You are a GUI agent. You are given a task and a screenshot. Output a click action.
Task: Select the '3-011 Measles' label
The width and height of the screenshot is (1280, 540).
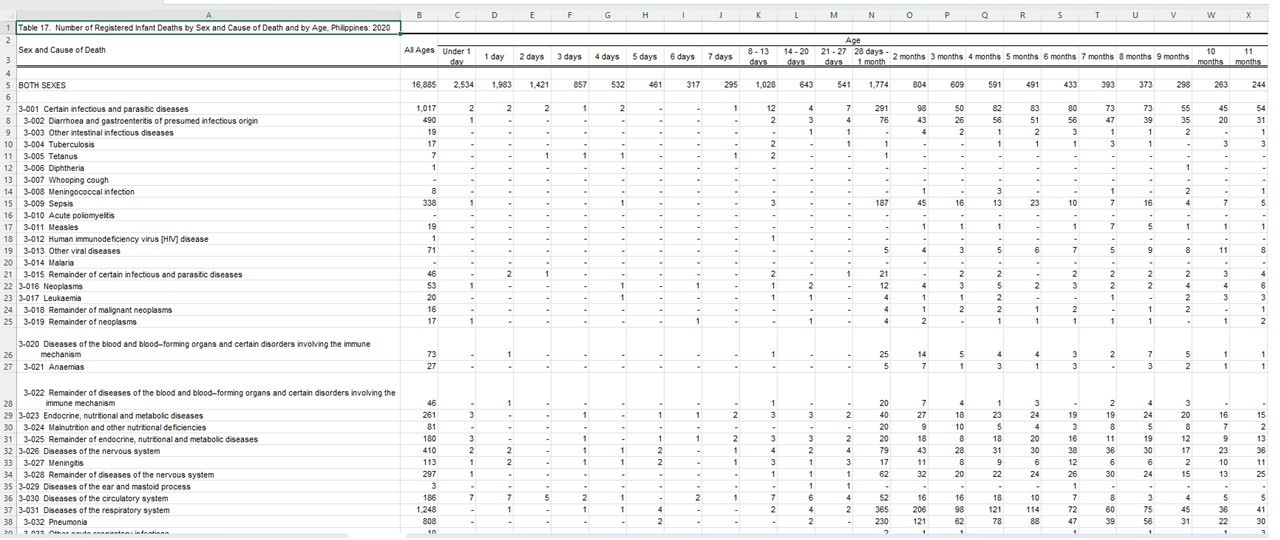pyautogui.click(x=51, y=227)
